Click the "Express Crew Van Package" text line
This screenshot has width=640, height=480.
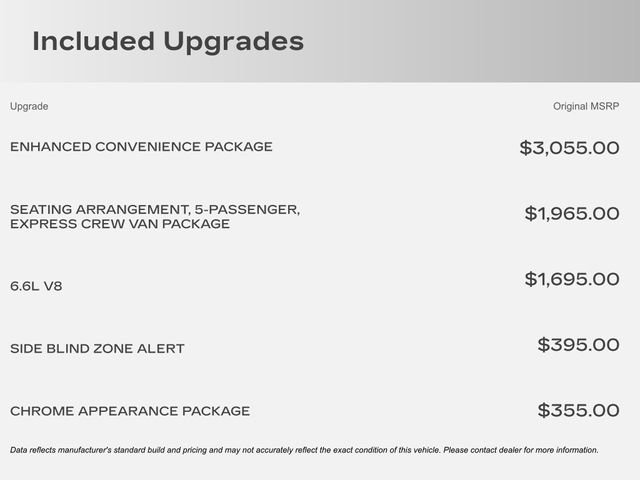pyautogui.click(x=120, y=224)
